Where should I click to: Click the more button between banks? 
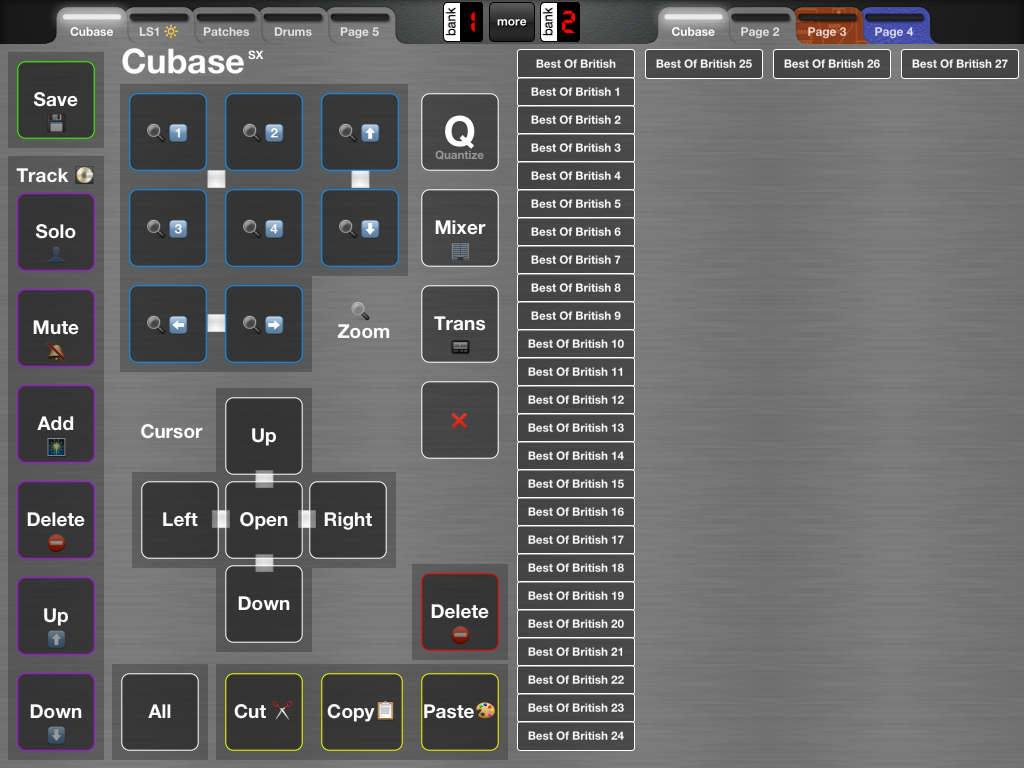(x=511, y=22)
